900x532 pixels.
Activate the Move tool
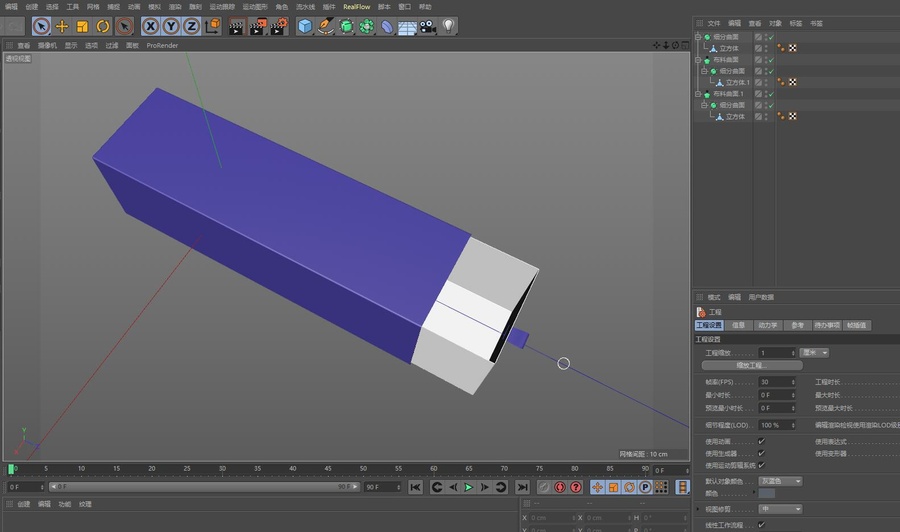[62, 26]
